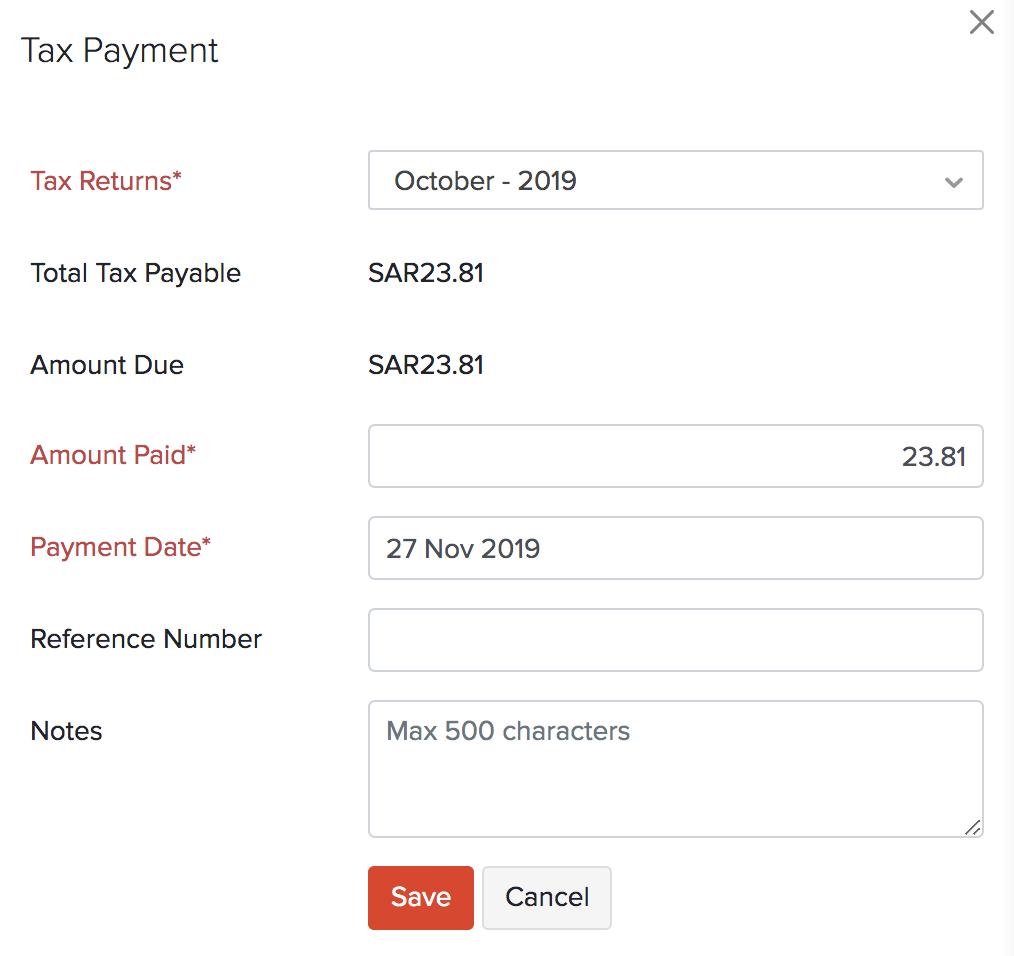Click the resize handle of the Notes box
1014x956 pixels.
973,828
